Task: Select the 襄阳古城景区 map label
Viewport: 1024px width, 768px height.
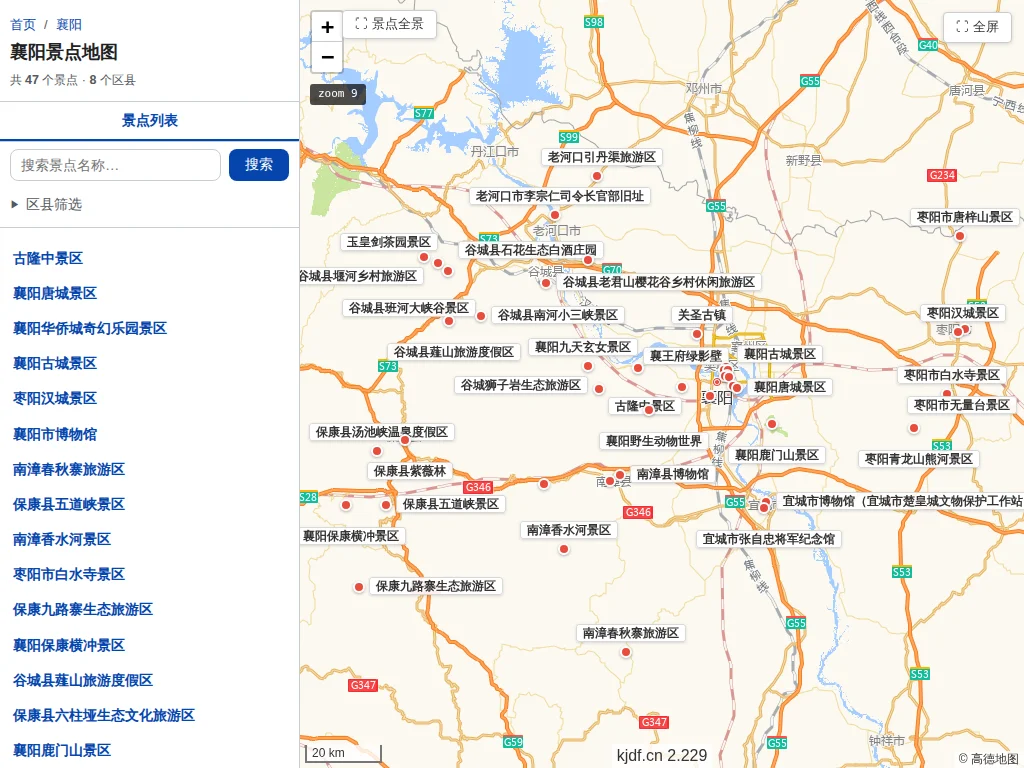Action: [x=780, y=354]
